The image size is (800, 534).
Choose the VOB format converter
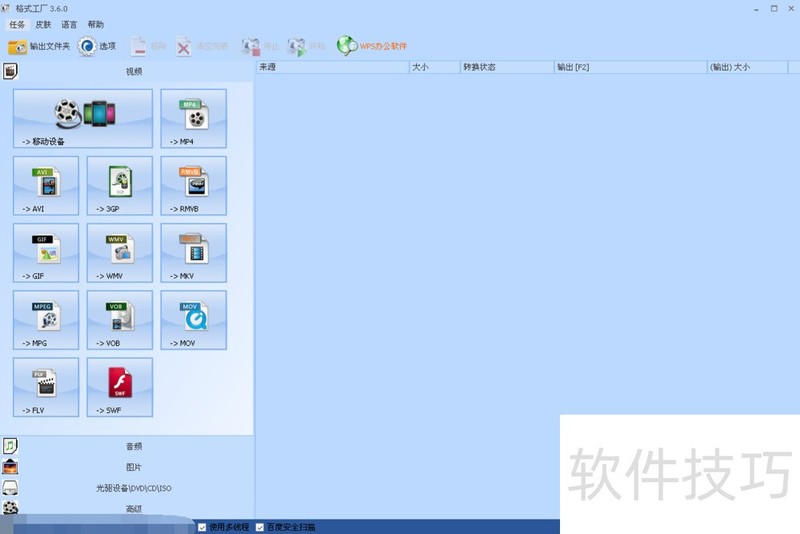coord(120,319)
